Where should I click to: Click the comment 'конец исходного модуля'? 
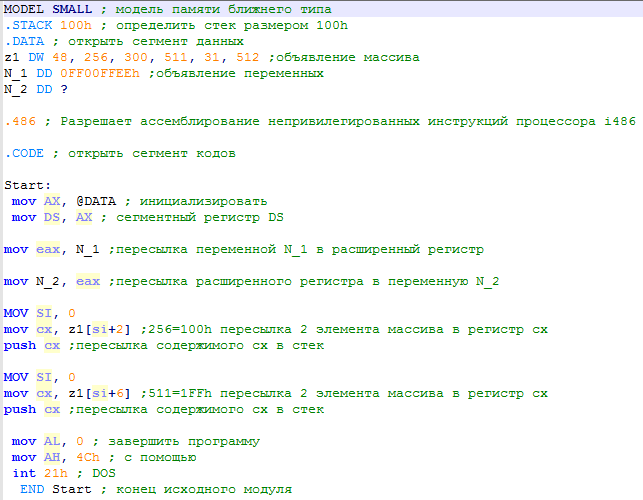tap(204, 489)
